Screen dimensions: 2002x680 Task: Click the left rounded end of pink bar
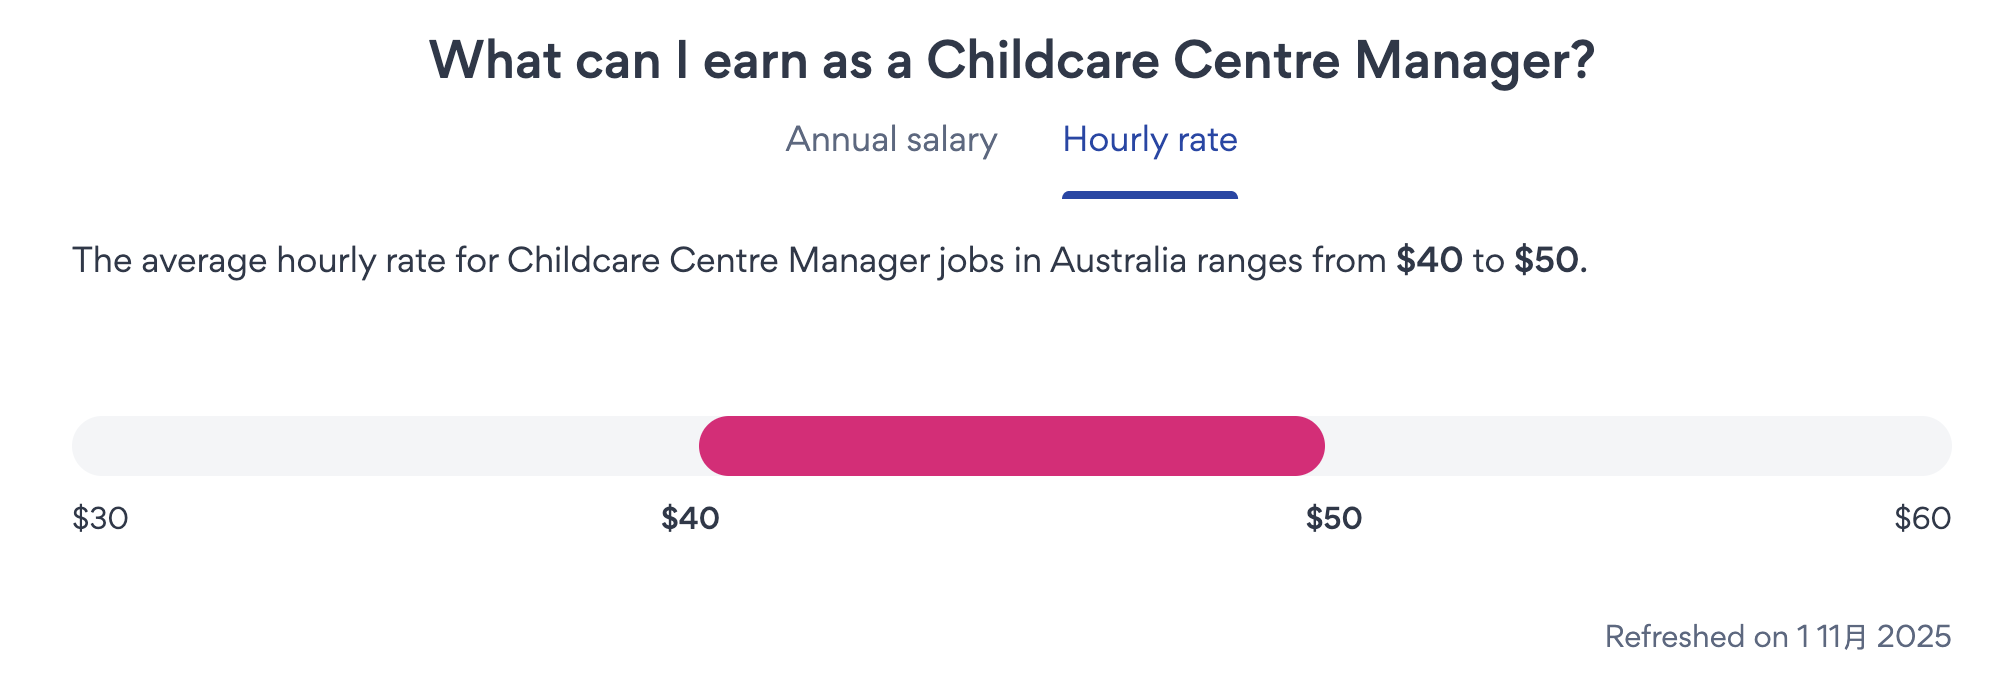pyautogui.click(x=716, y=446)
